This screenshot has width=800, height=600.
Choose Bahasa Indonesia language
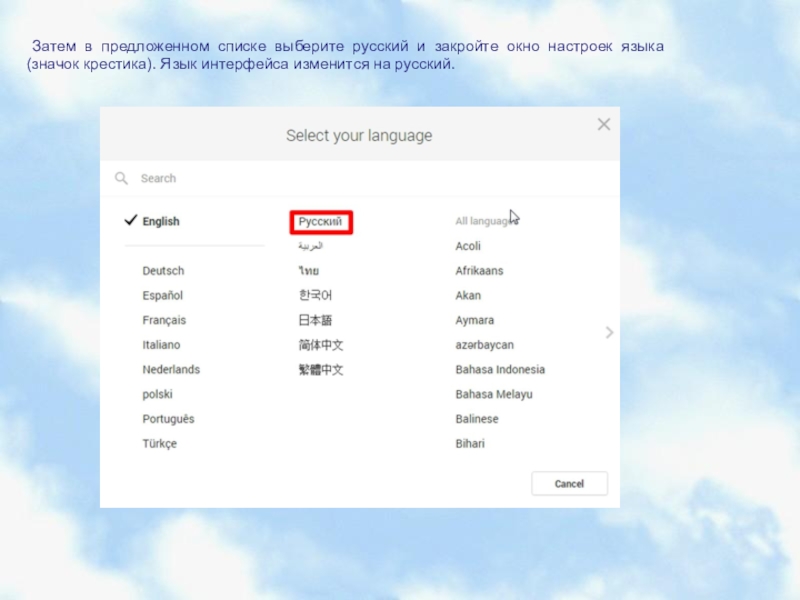click(500, 370)
